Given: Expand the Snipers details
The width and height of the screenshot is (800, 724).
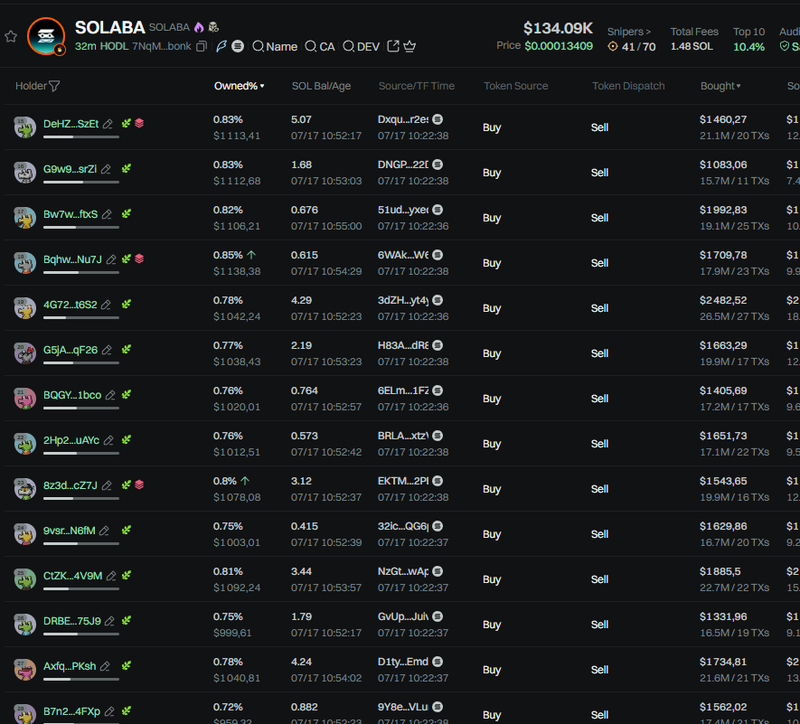Looking at the screenshot, I should pos(628,32).
